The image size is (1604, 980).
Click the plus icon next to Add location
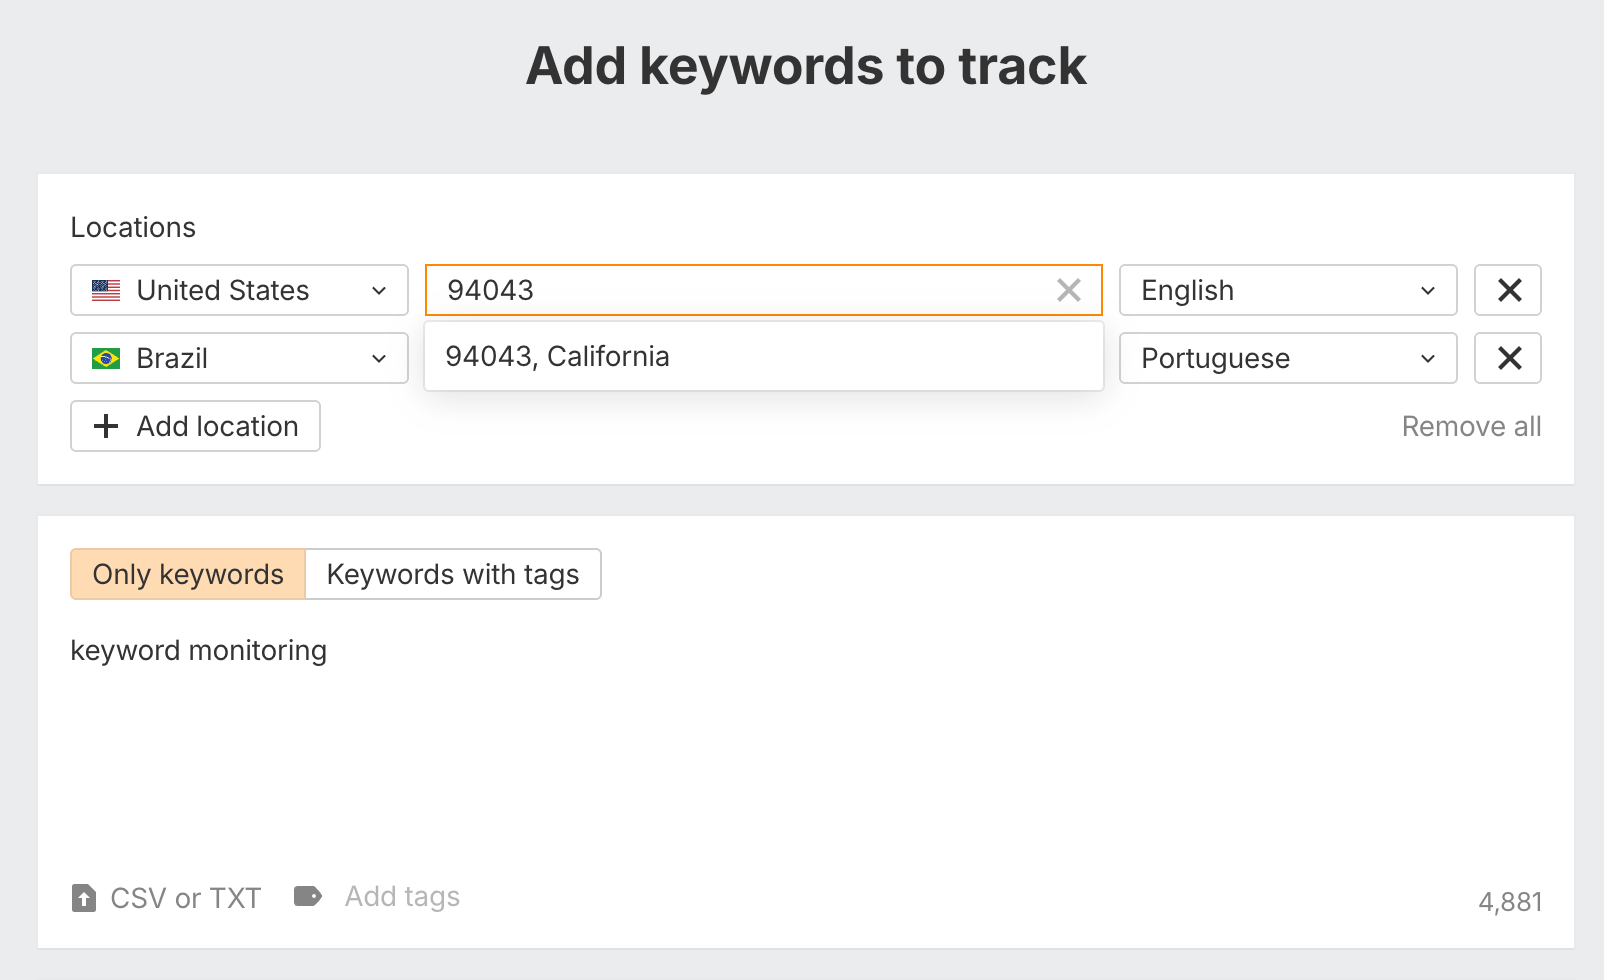coord(105,426)
